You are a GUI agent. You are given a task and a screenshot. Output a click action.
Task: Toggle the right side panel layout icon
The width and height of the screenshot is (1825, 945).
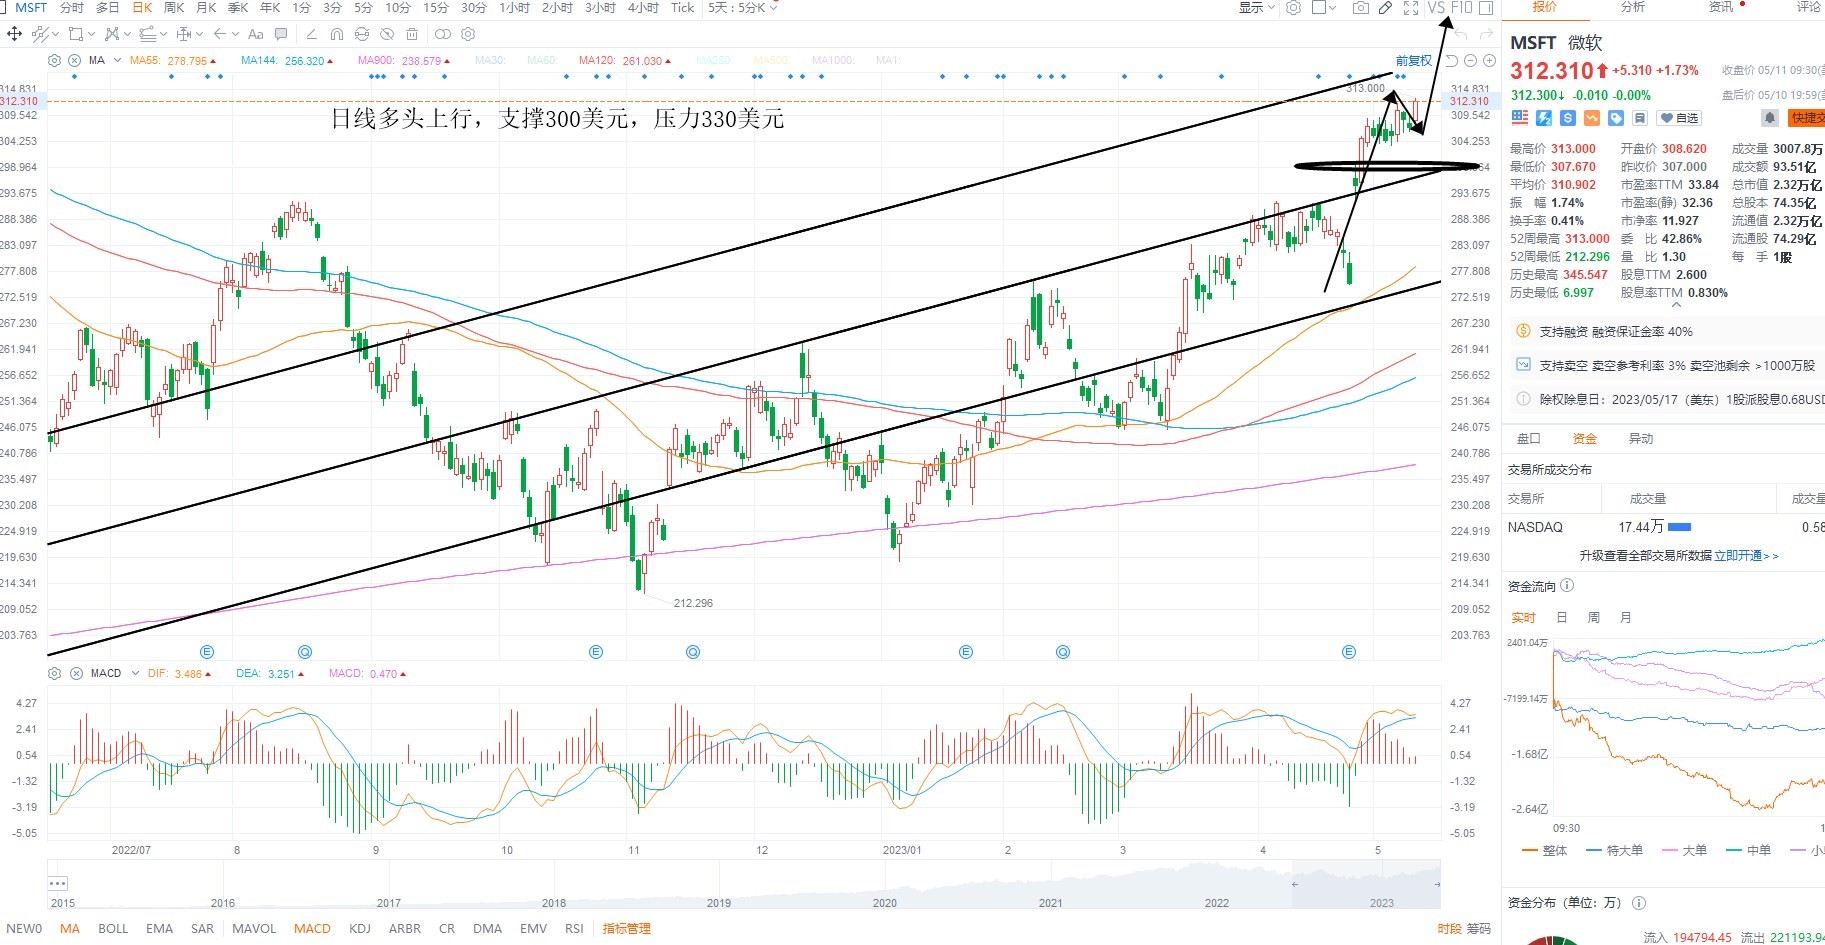click(1486, 8)
